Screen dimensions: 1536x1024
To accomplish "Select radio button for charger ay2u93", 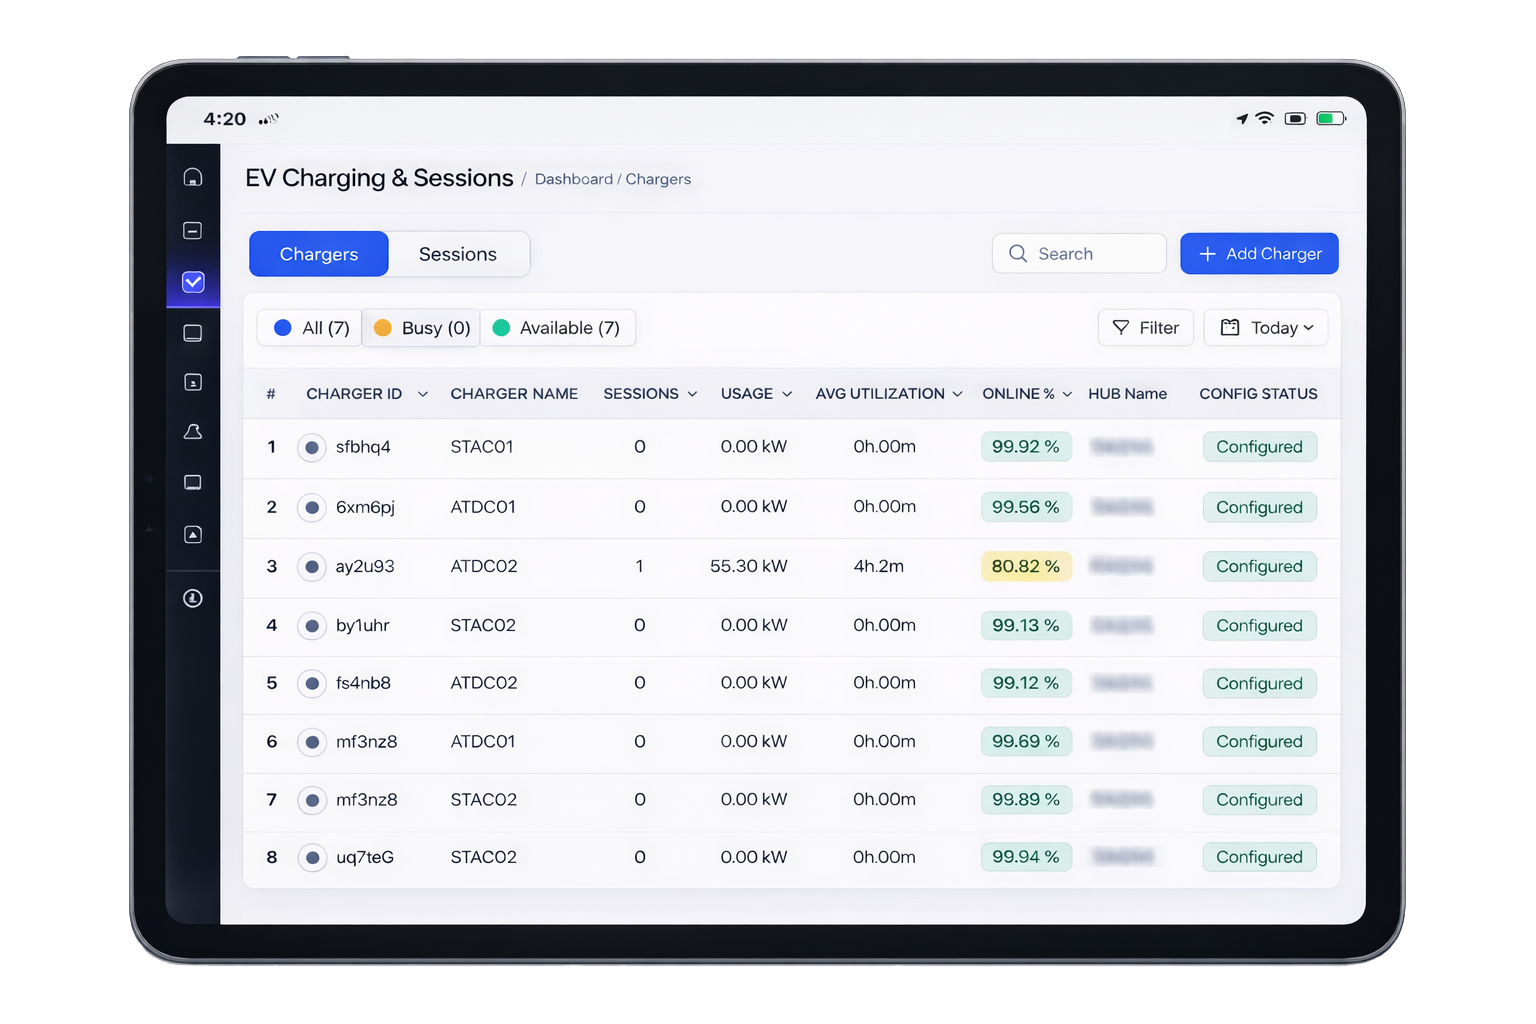I will click(x=312, y=567).
